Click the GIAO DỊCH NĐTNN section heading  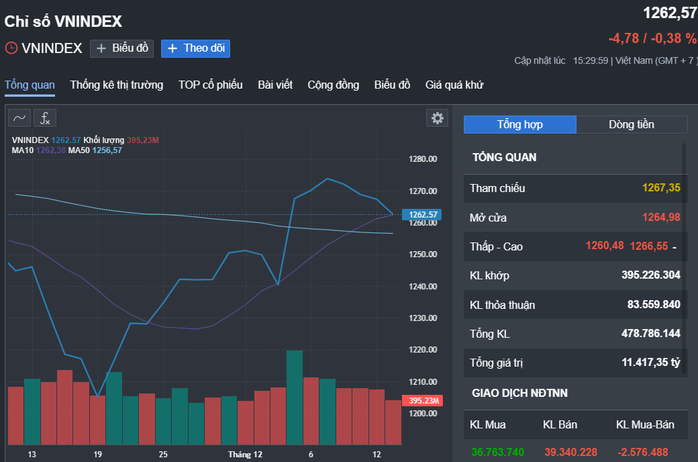(x=520, y=393)
